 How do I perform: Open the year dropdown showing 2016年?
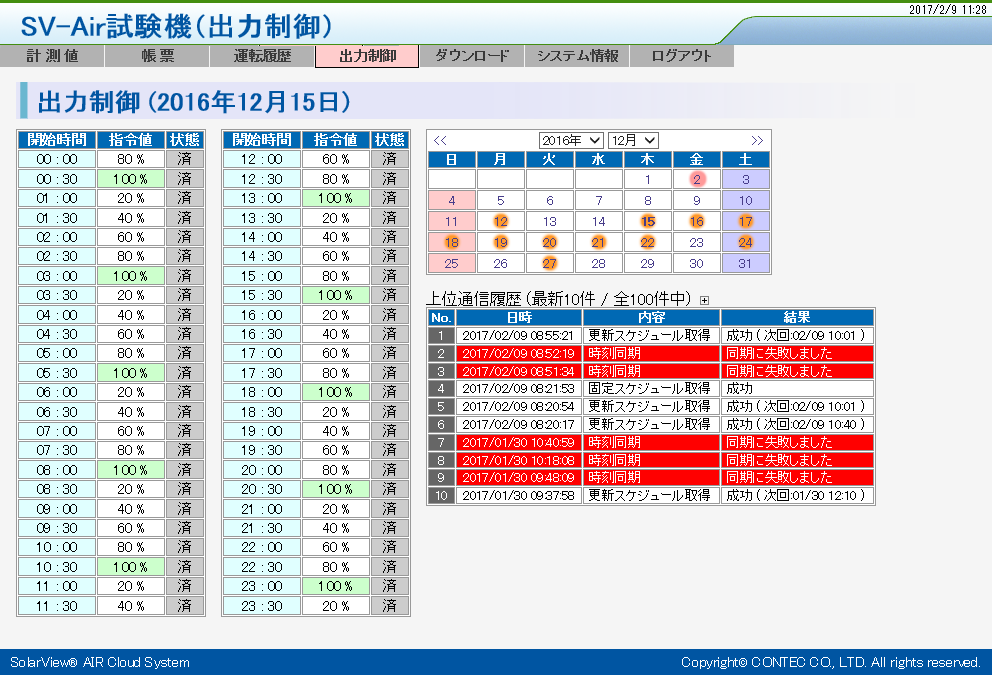(571, 140)
